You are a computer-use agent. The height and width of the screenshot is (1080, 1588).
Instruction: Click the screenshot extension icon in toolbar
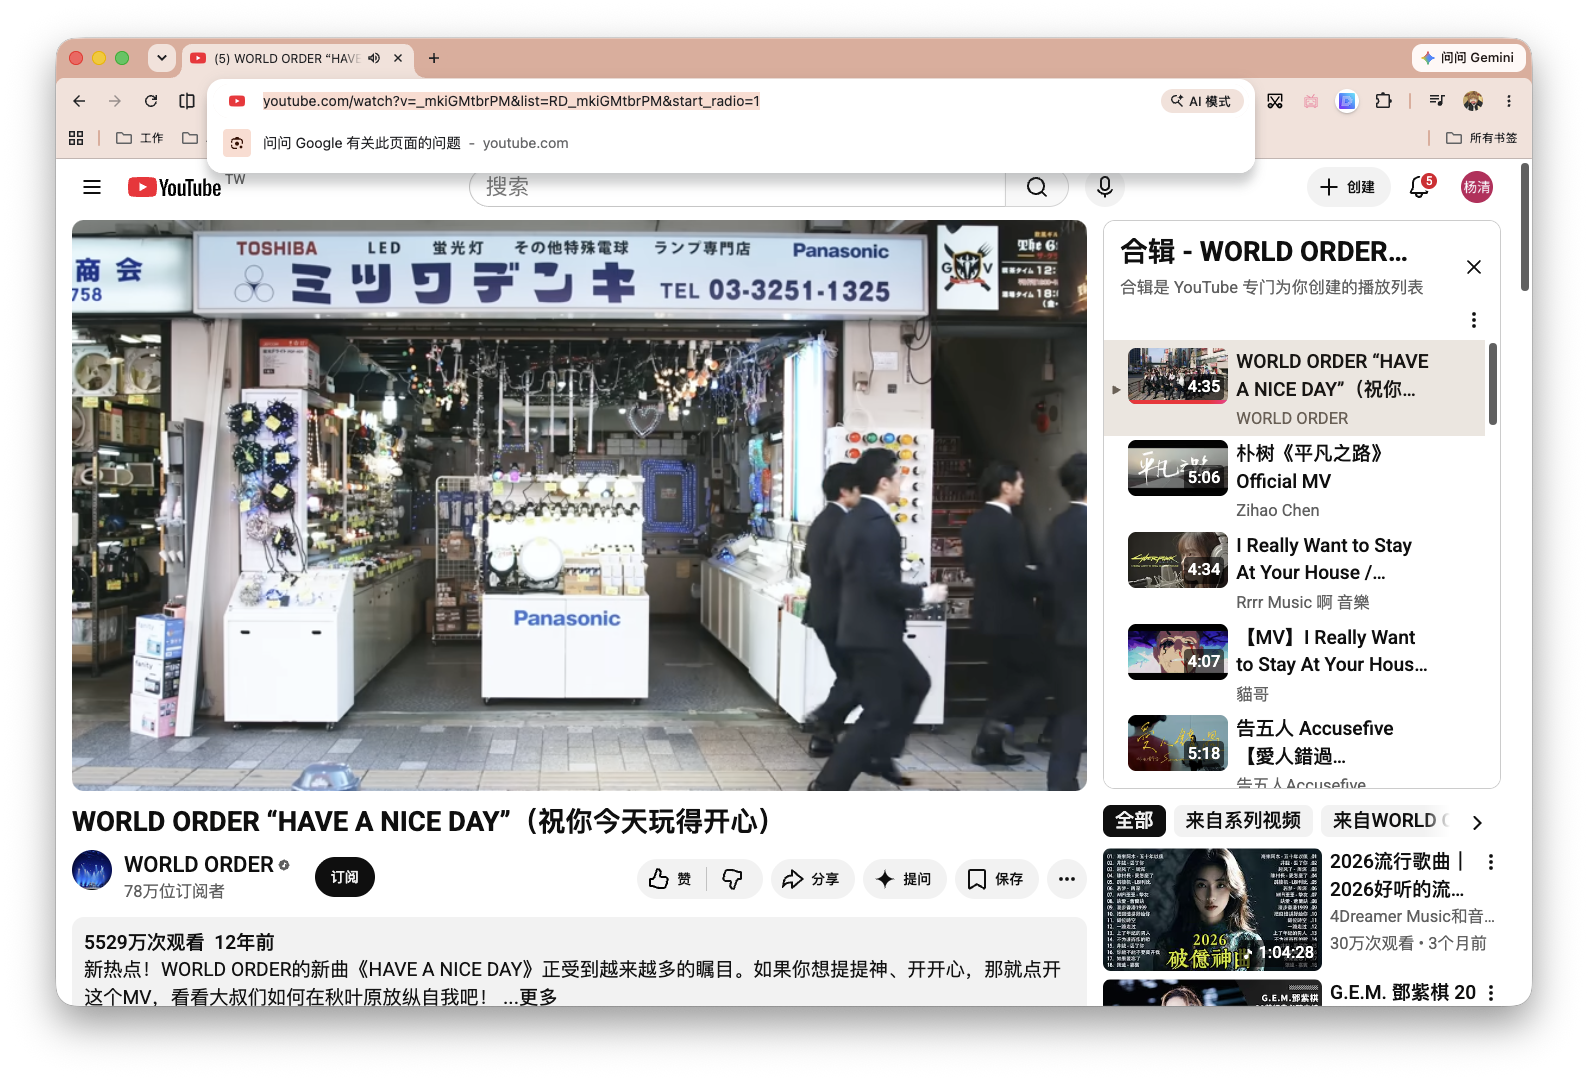1275,101
